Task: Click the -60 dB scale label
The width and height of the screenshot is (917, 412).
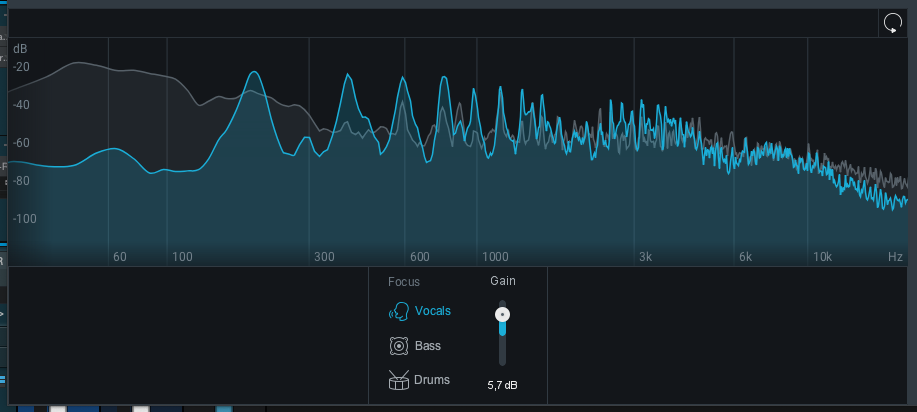Action: pyautogui.click(x=21, y=143)
